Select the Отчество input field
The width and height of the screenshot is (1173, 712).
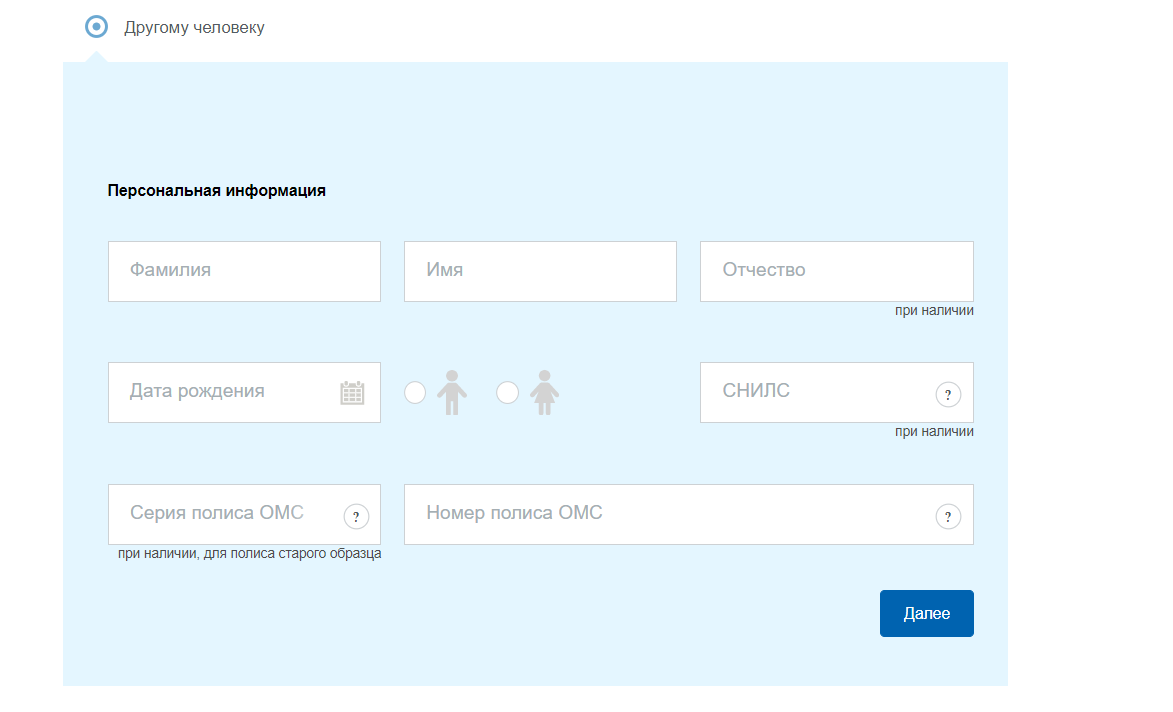tap(836, 271)
